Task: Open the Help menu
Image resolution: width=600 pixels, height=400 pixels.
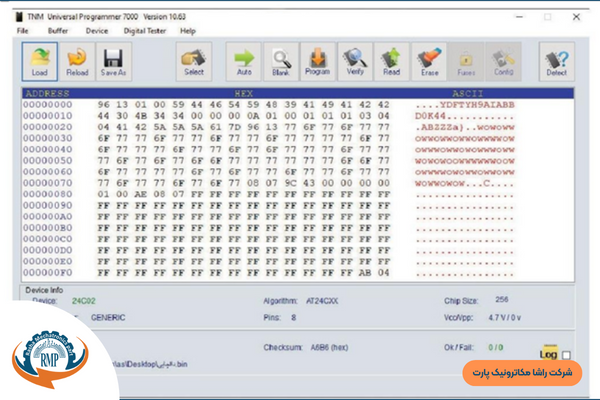Action: 188,31
